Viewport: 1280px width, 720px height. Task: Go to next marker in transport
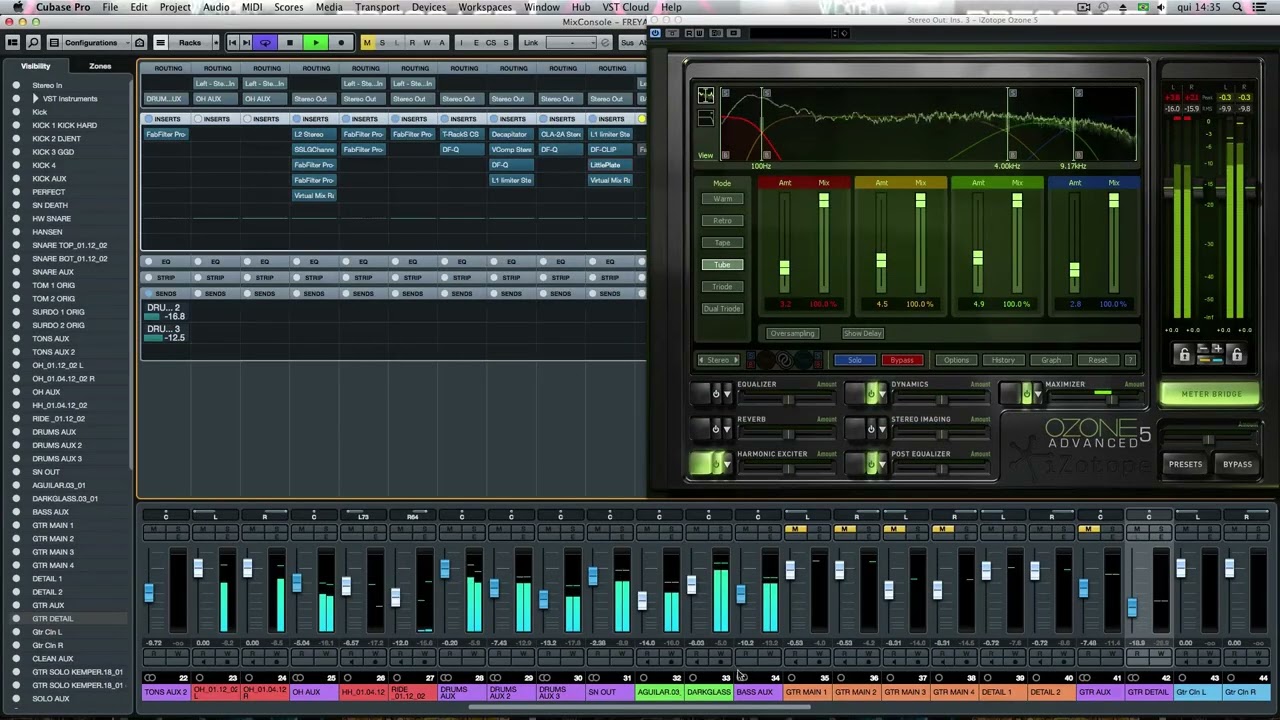(x=247, y=43)
